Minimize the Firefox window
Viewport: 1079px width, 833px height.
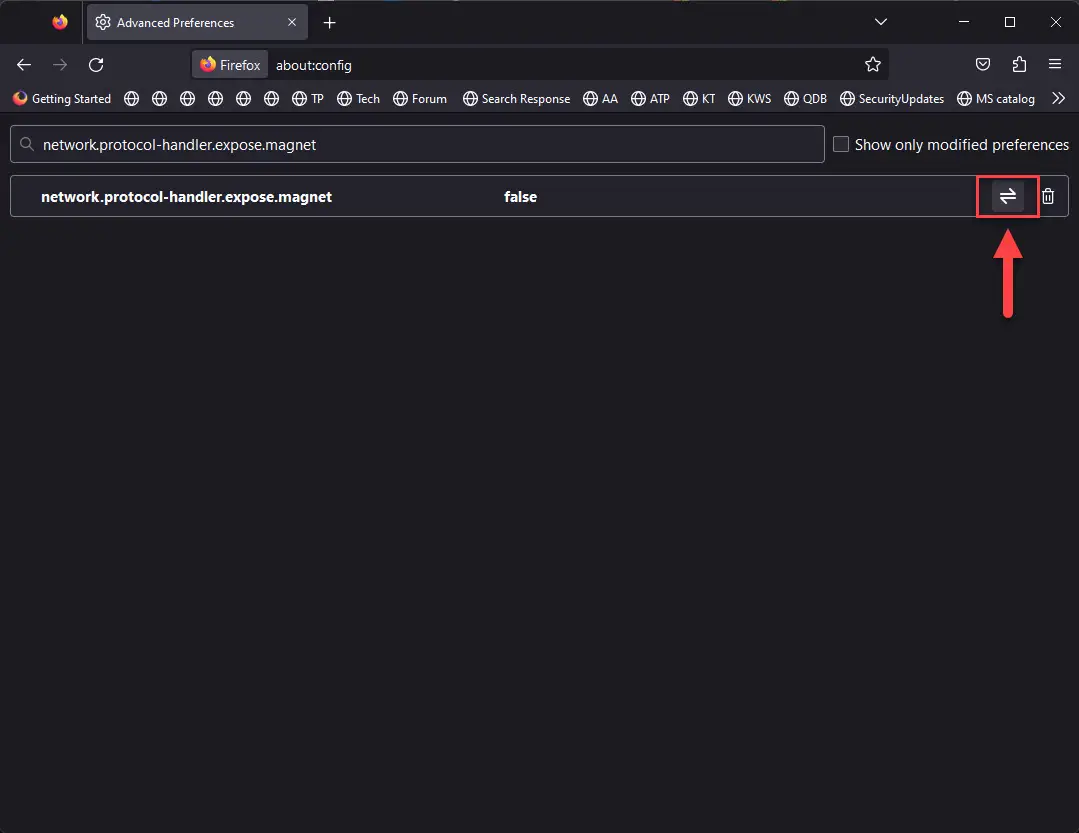coord(964,22)
